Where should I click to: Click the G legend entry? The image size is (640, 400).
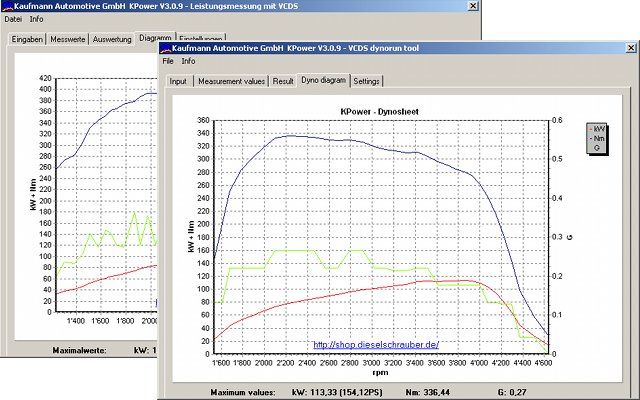click(x=597, y=148)
